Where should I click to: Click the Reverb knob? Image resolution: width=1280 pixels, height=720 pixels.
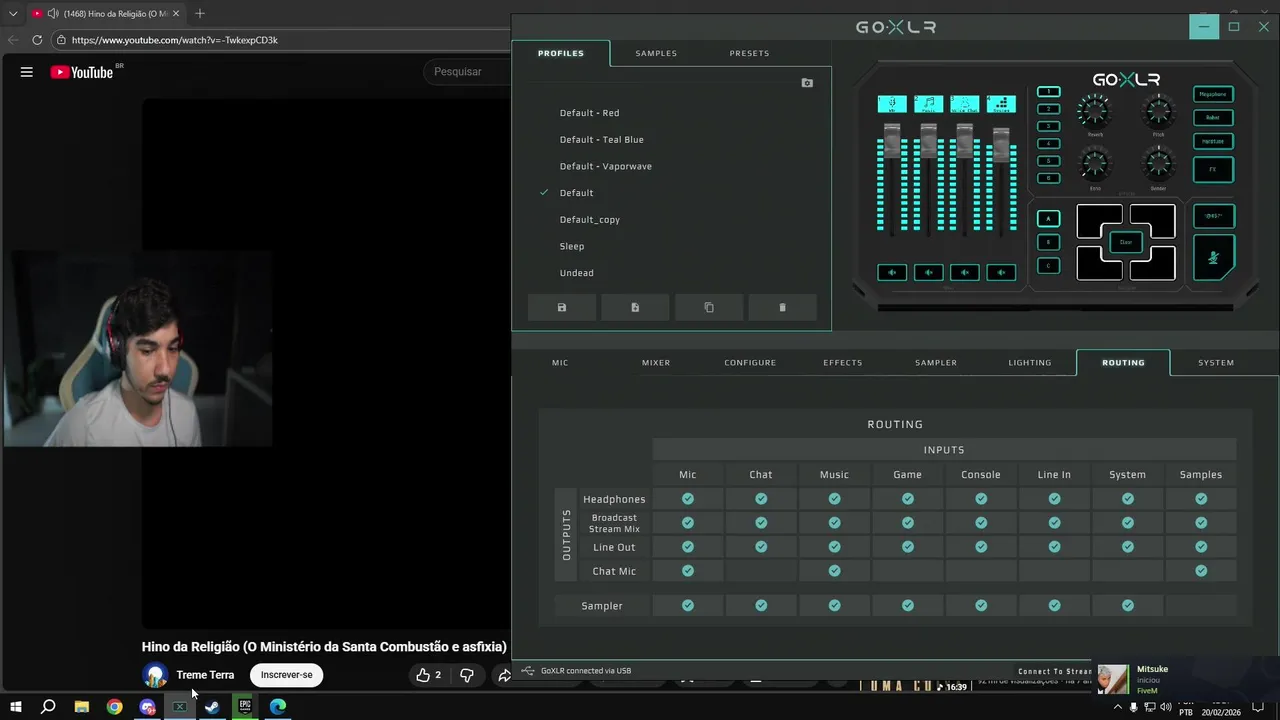click(x=1094, y=110)
